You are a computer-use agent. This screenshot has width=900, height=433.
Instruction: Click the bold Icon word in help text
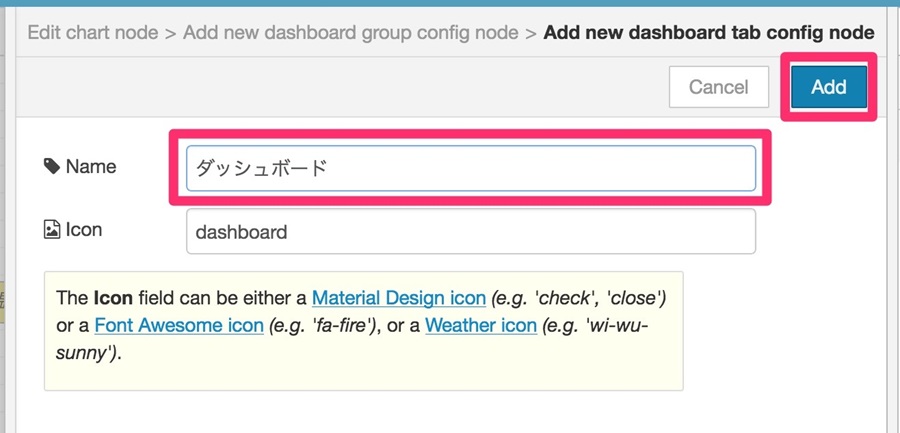113,298
